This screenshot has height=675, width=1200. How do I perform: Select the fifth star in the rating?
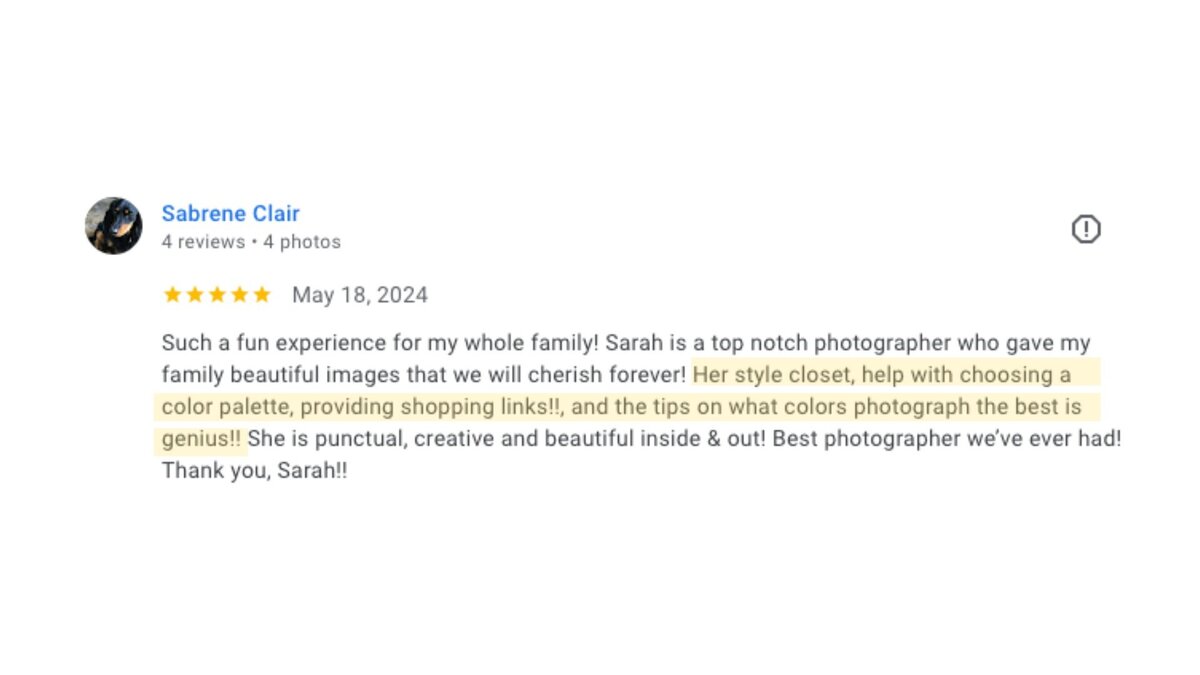[262, 295]
